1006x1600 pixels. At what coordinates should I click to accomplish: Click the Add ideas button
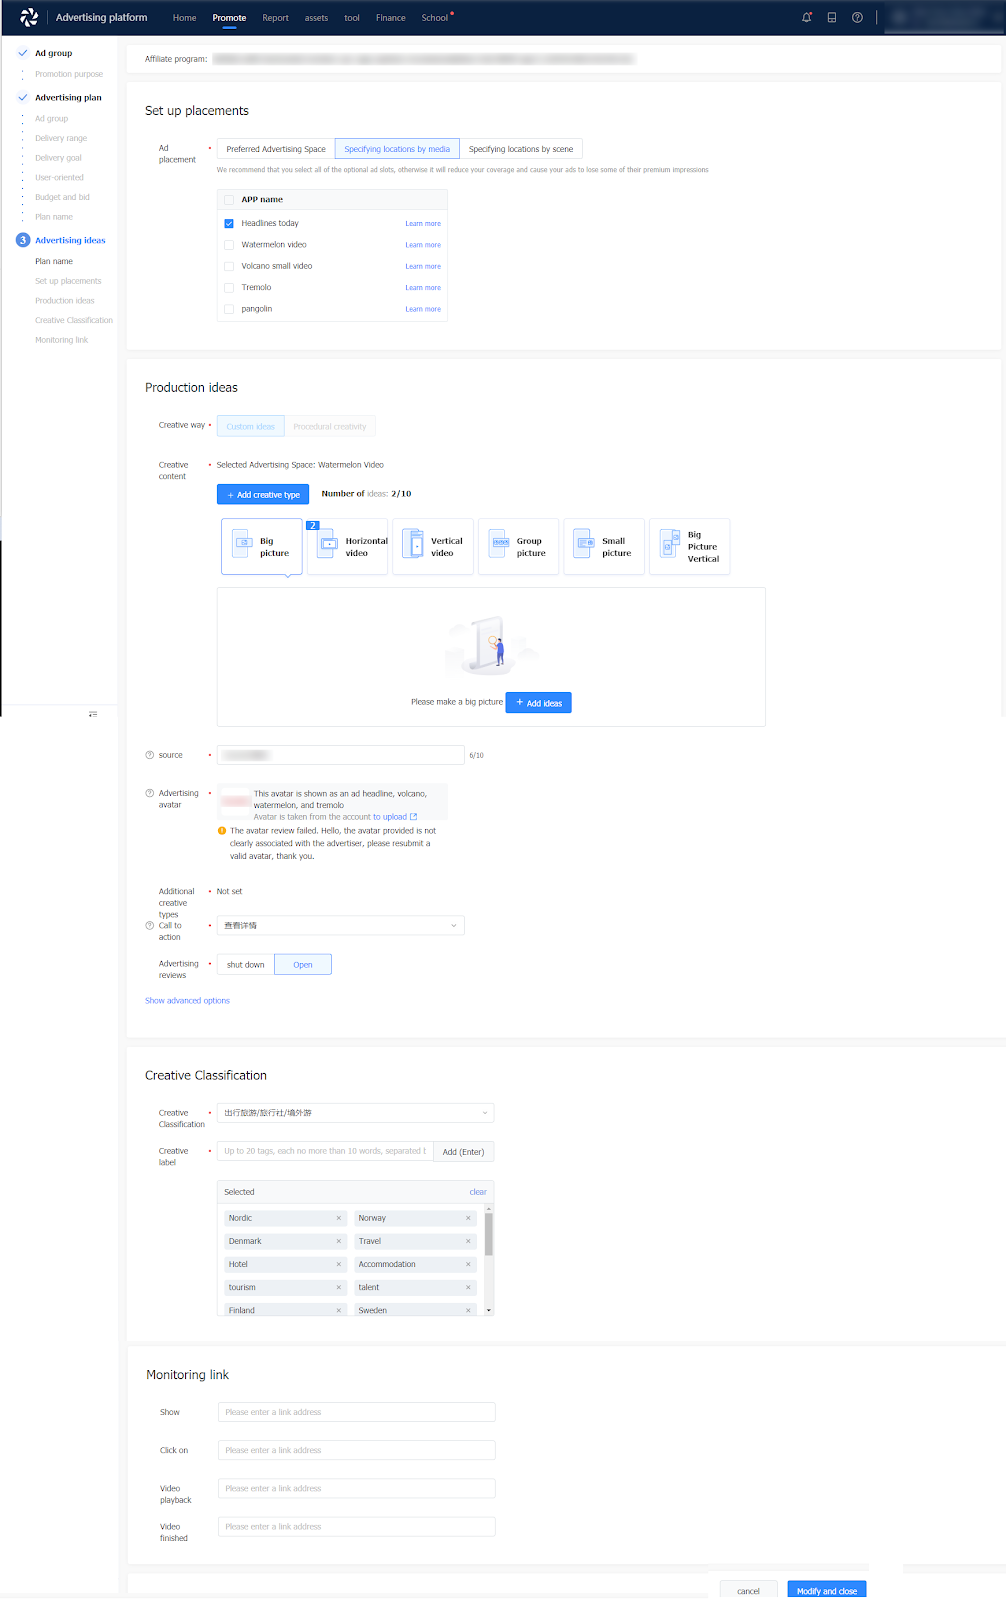pyautogui.click(x=539, y=703)
